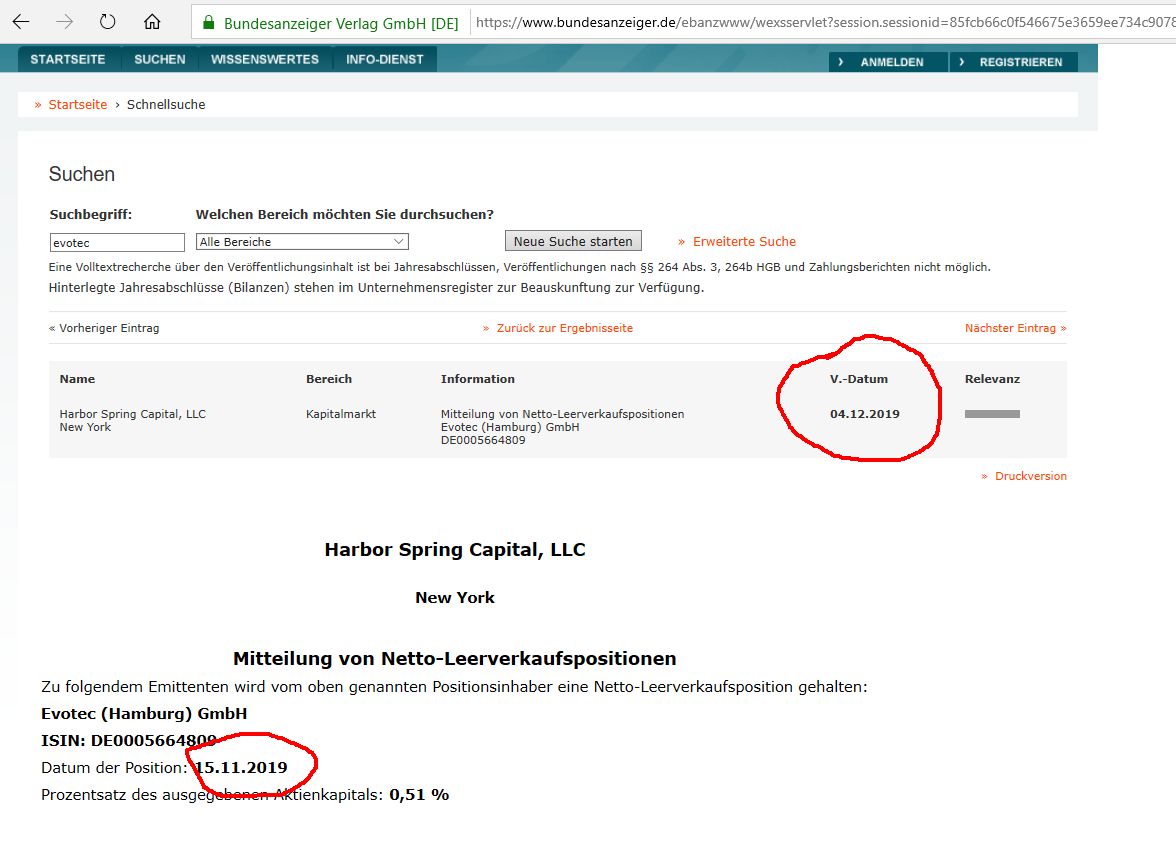Viewport: 1176px width, 863px height.
Task: Click the ANMELDEN login button
Action: pos(888,62)
